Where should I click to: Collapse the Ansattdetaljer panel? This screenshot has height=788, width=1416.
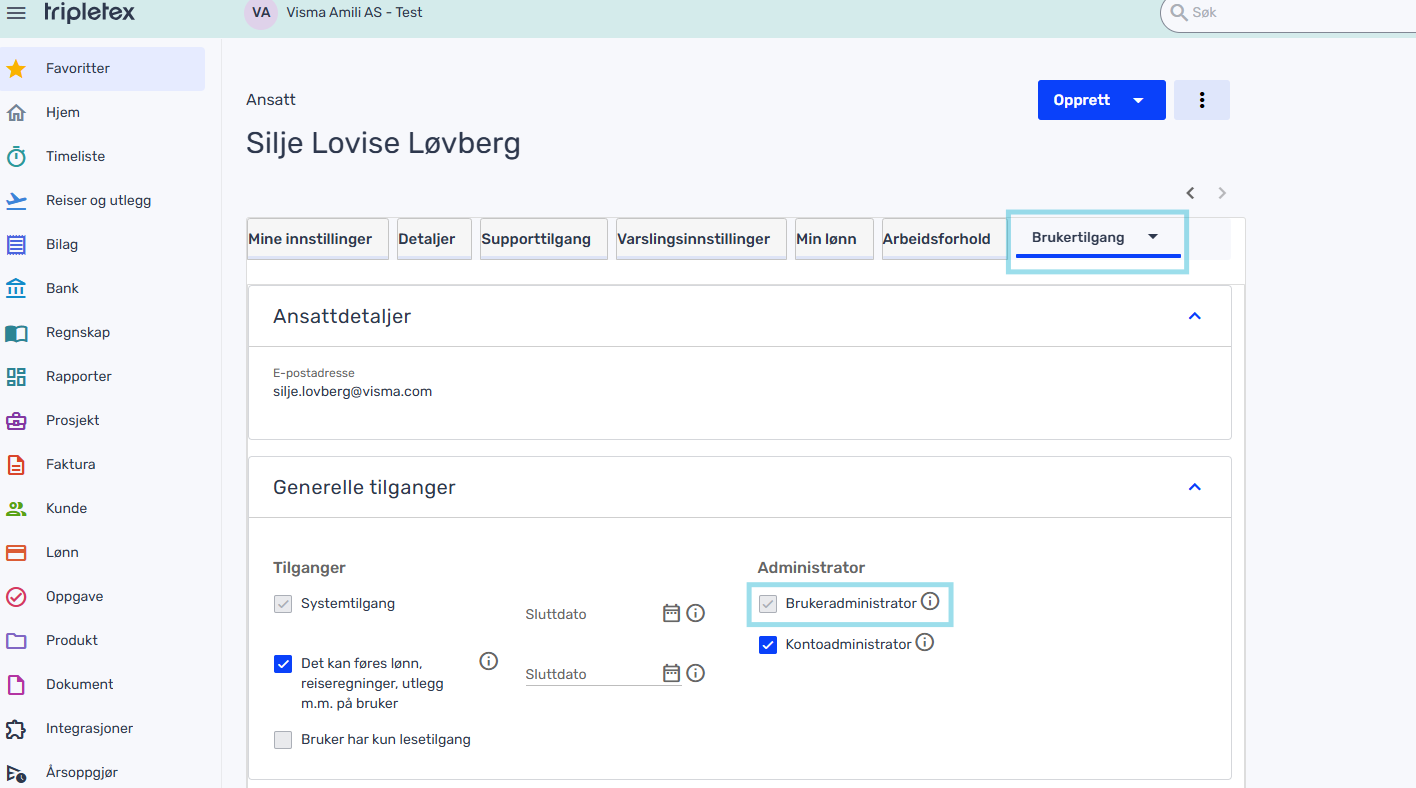pyautogui.click(x=1194, y=315)
